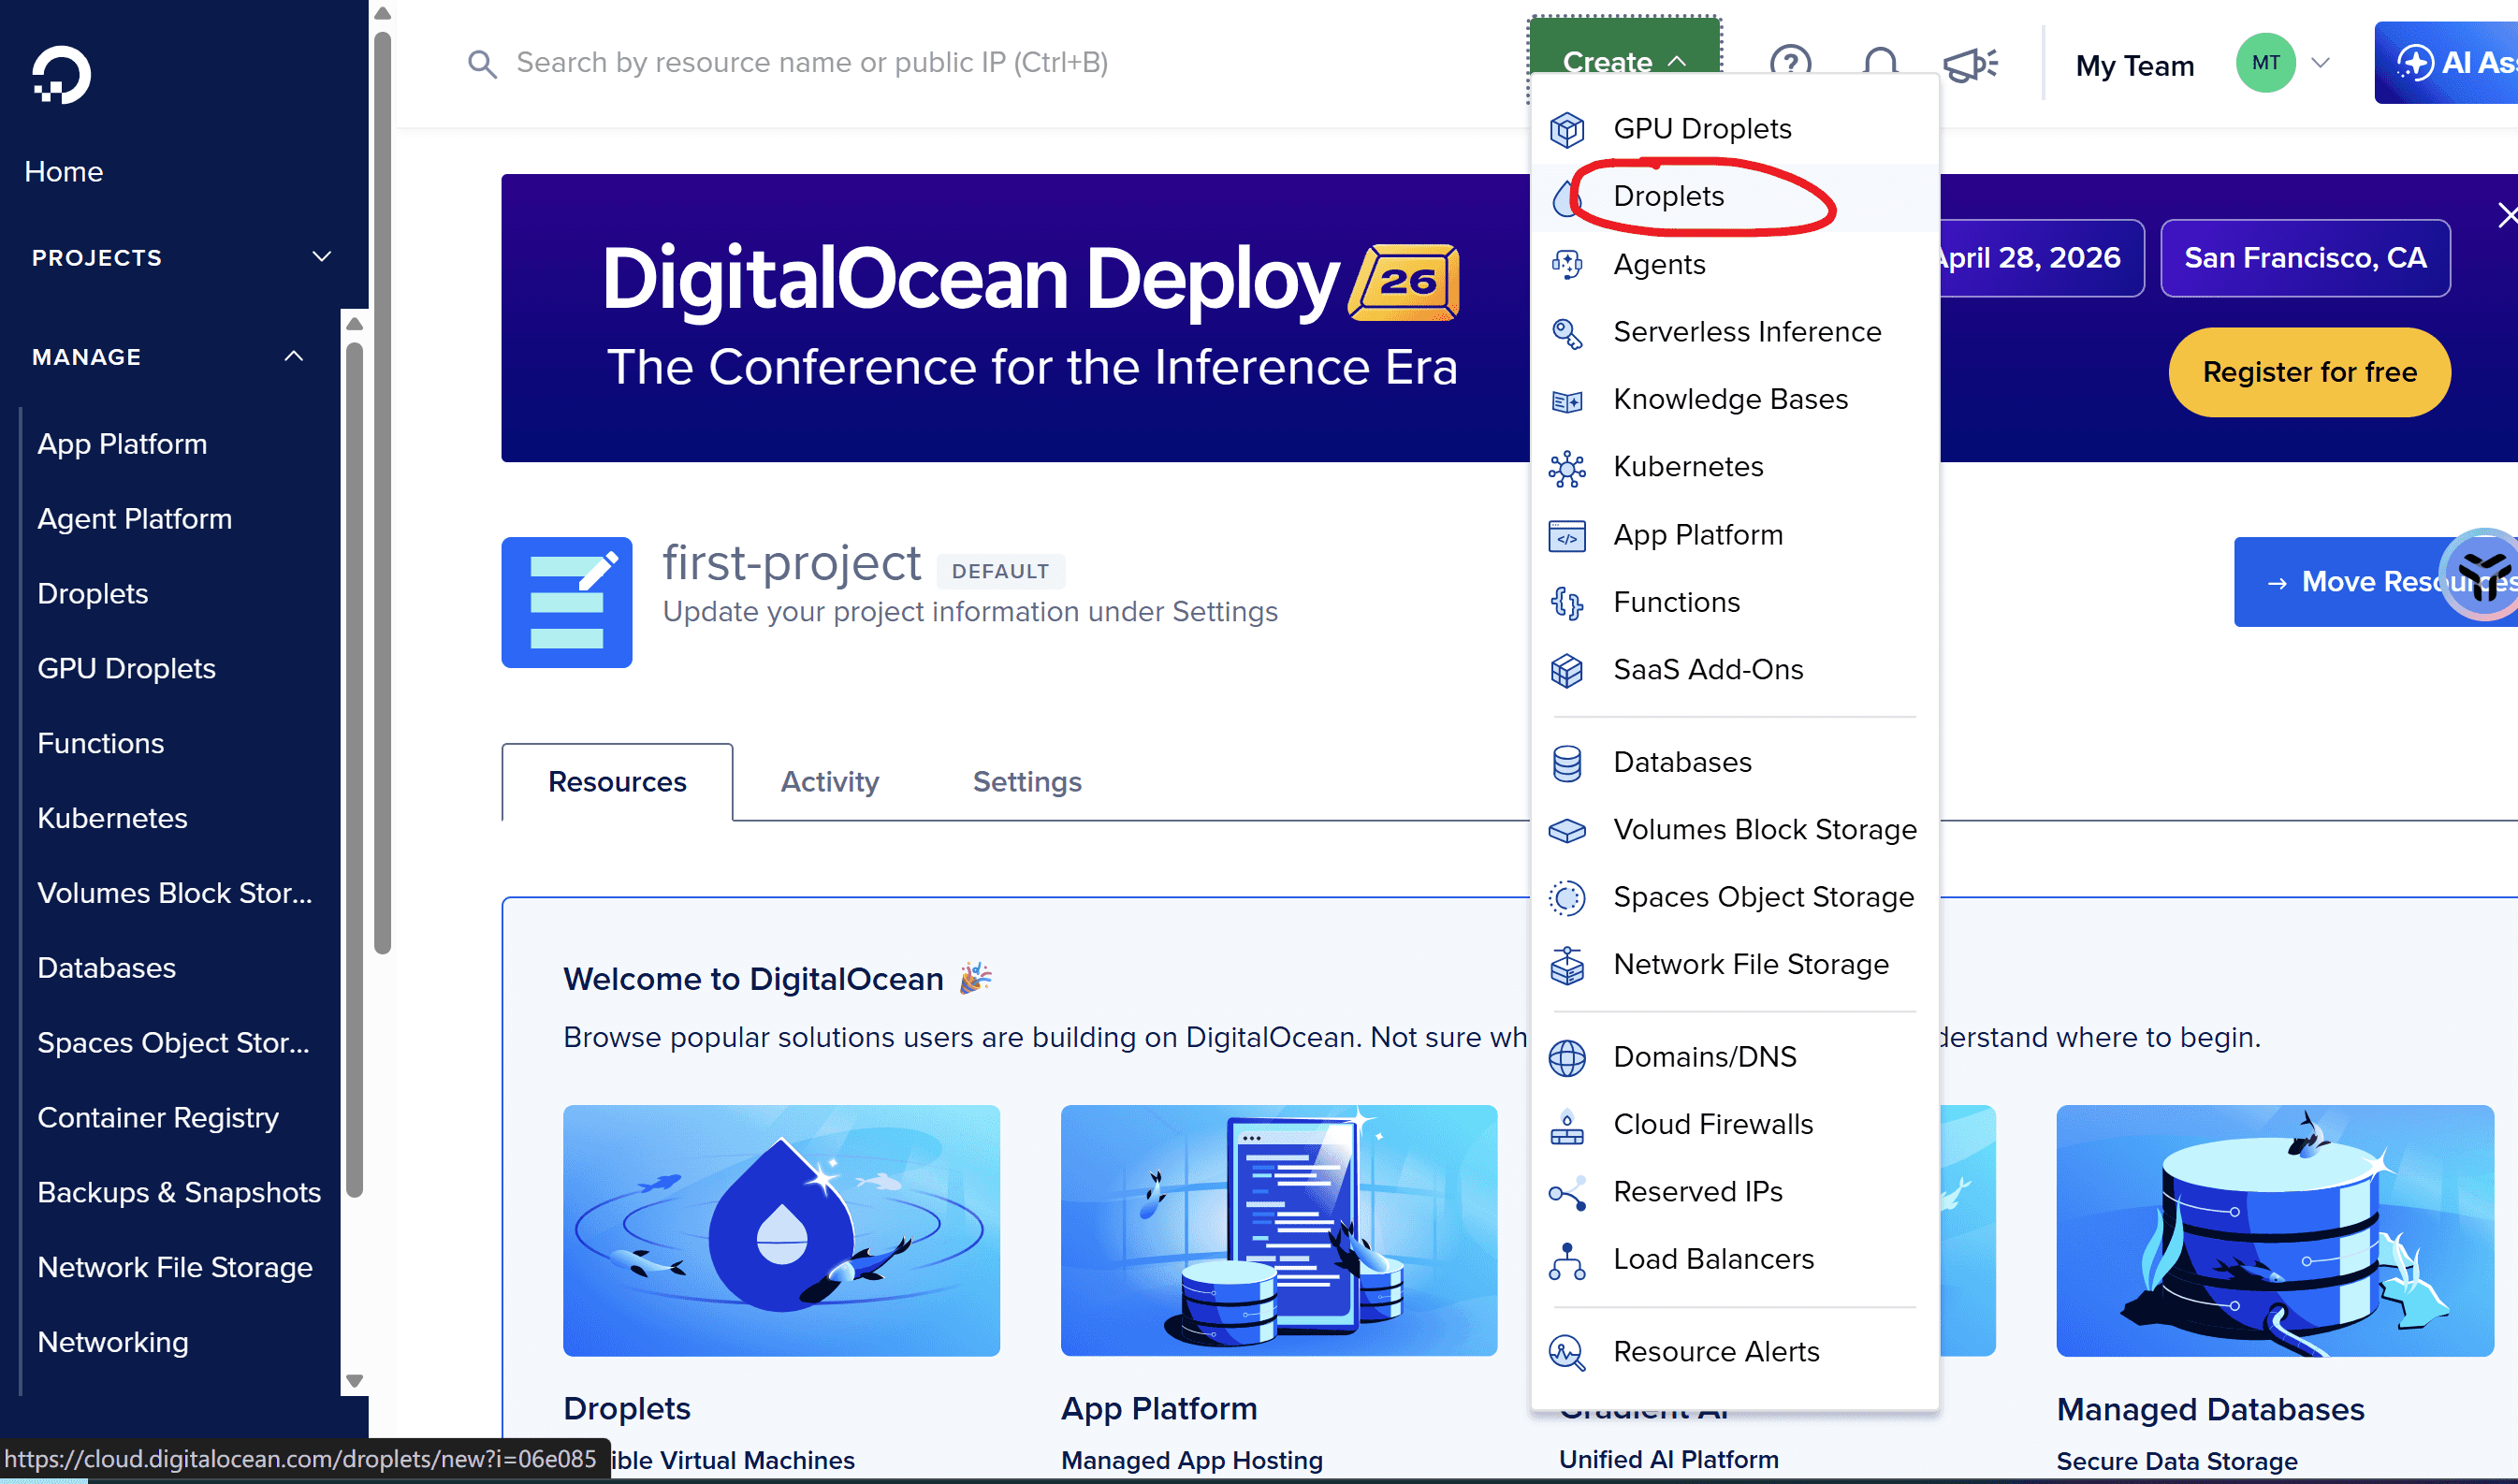
Task: Open the My Team account dropdown arrow
Action: click(2320, 63)
